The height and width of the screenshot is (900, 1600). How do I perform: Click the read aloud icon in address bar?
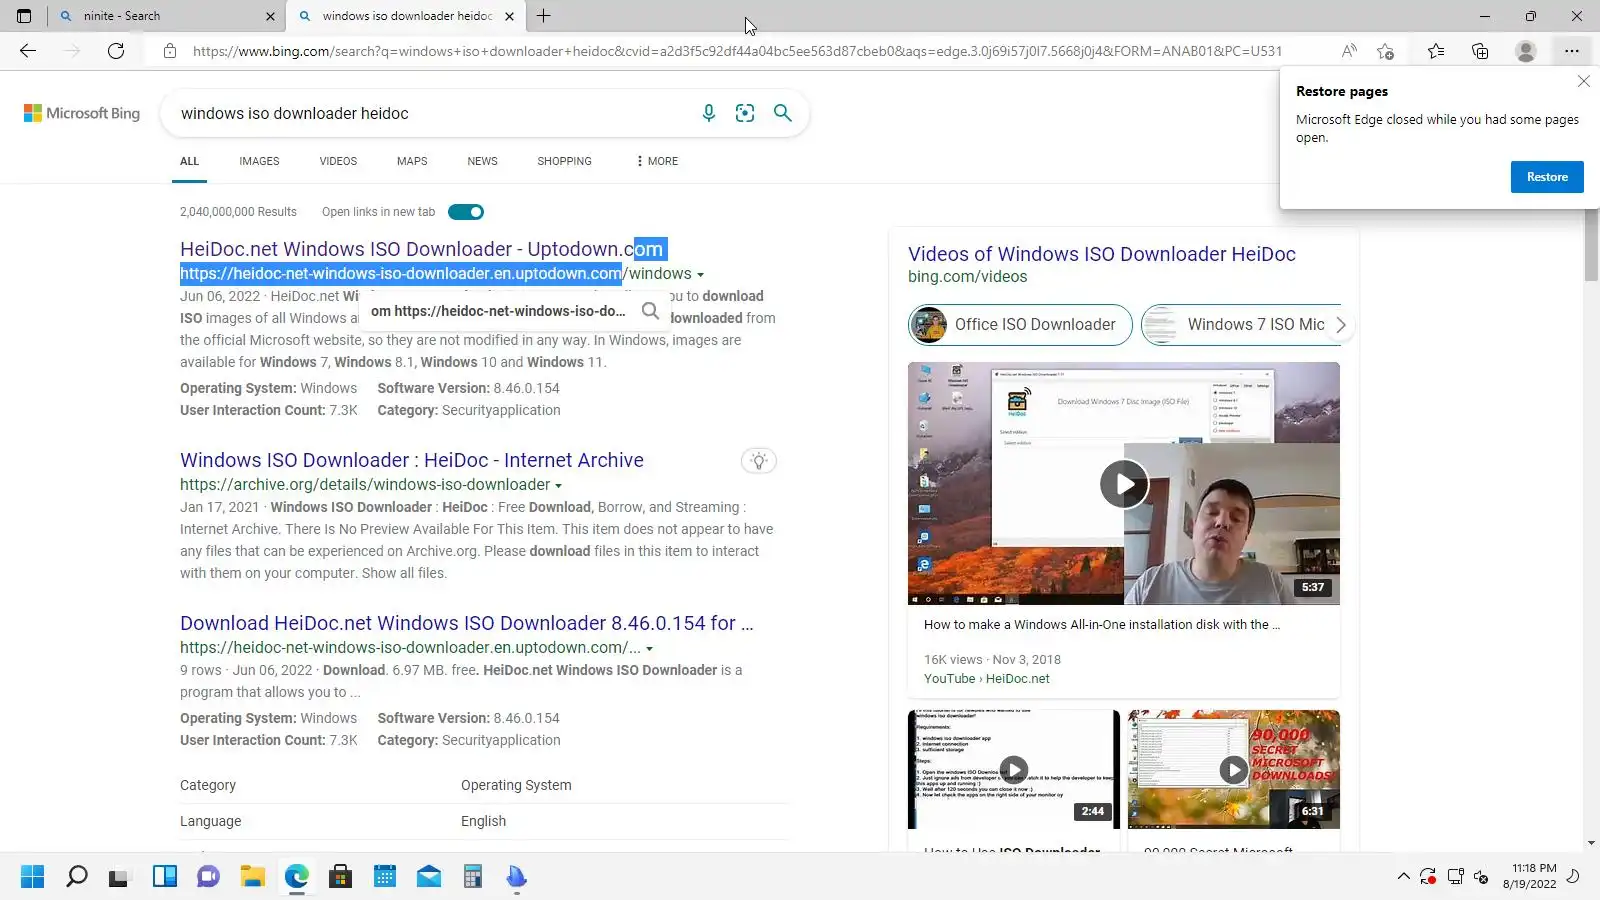point(1349,51)
